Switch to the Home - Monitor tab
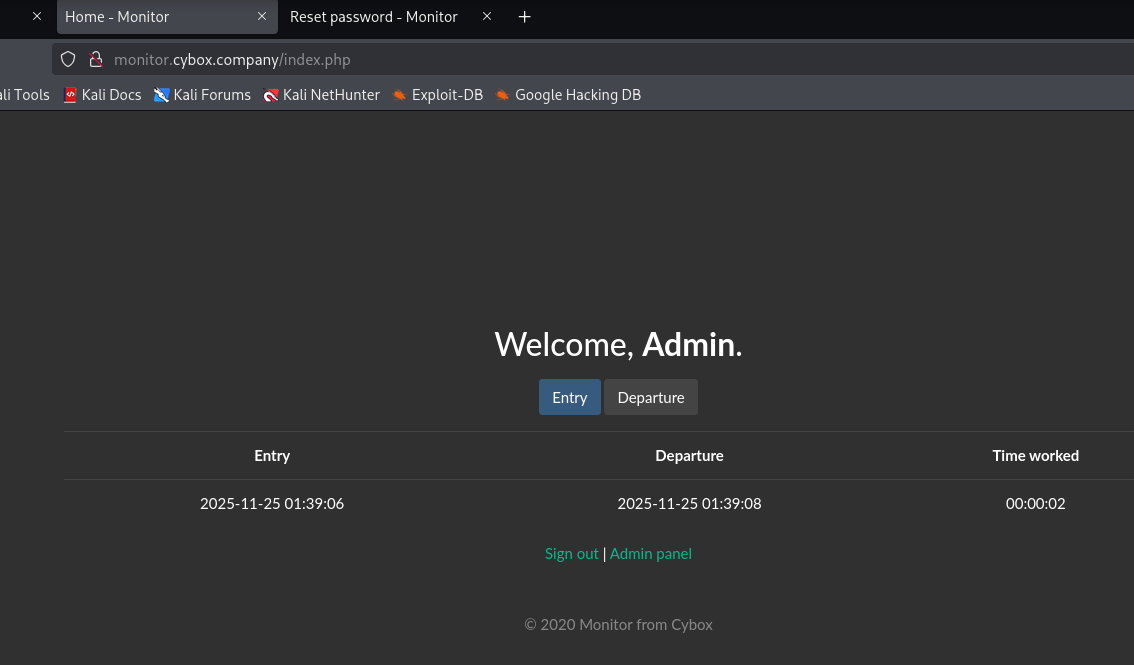The height and width of the screenshot is (665, 1134). pos(150,17)
